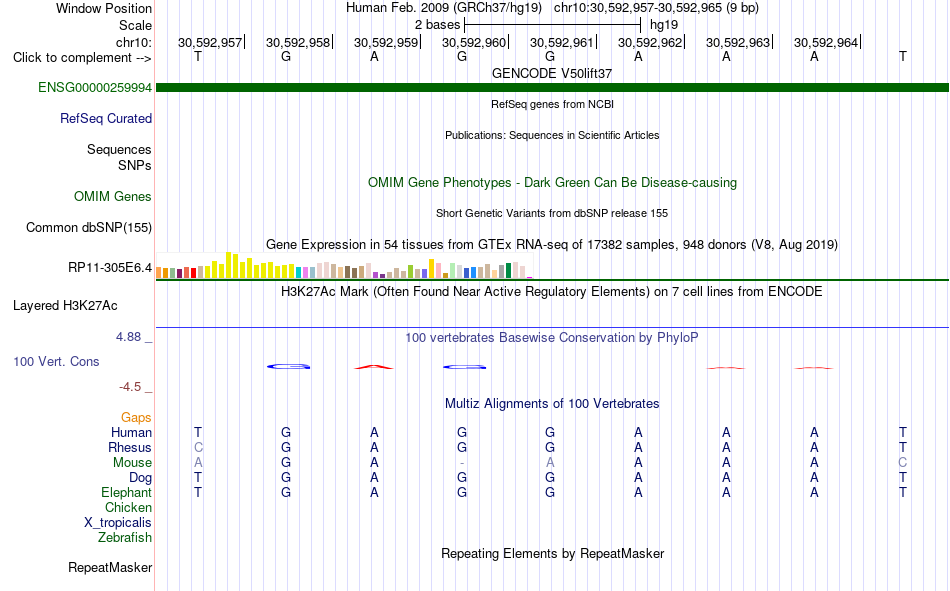
Task: Click the faded C ending the Mouse row
Action: [x=903, y=462]
